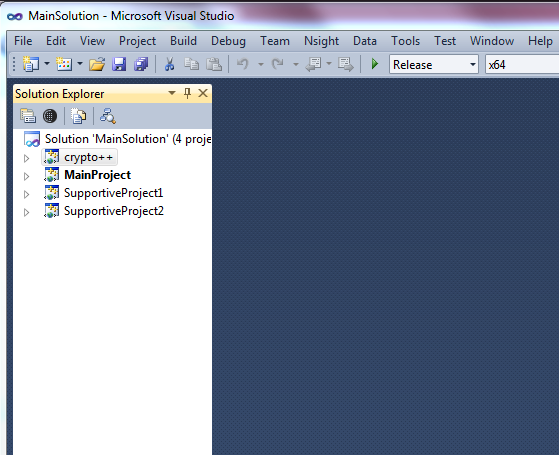Open the Release configuration dropdown
The height and width of the screenshot is (455, 559).
click(434, 65)
